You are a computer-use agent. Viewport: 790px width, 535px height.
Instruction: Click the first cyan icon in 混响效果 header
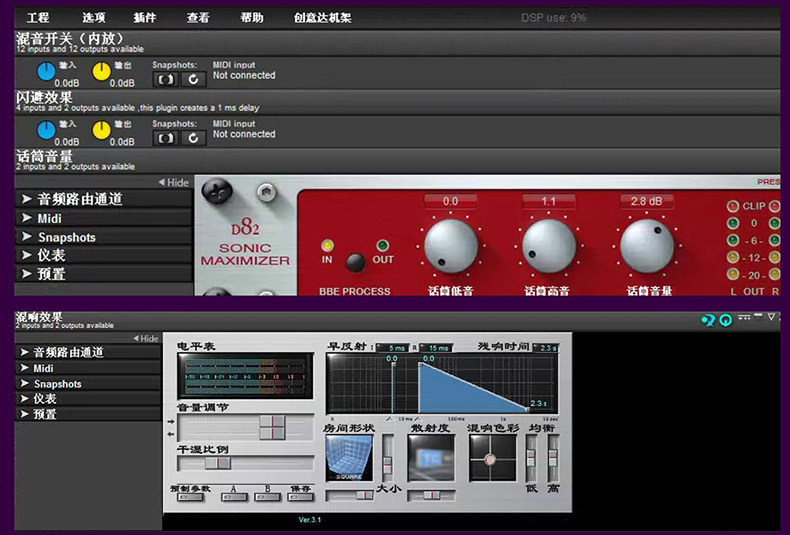[x=708, y=320]
